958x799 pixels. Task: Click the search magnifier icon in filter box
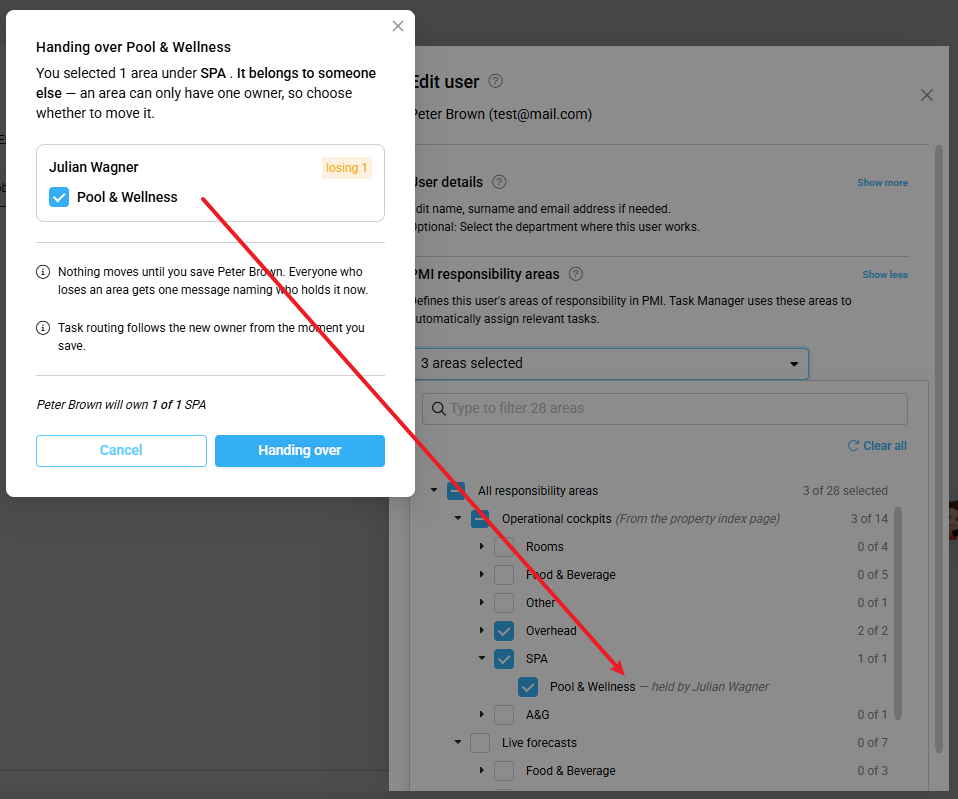tap(439, 409)
